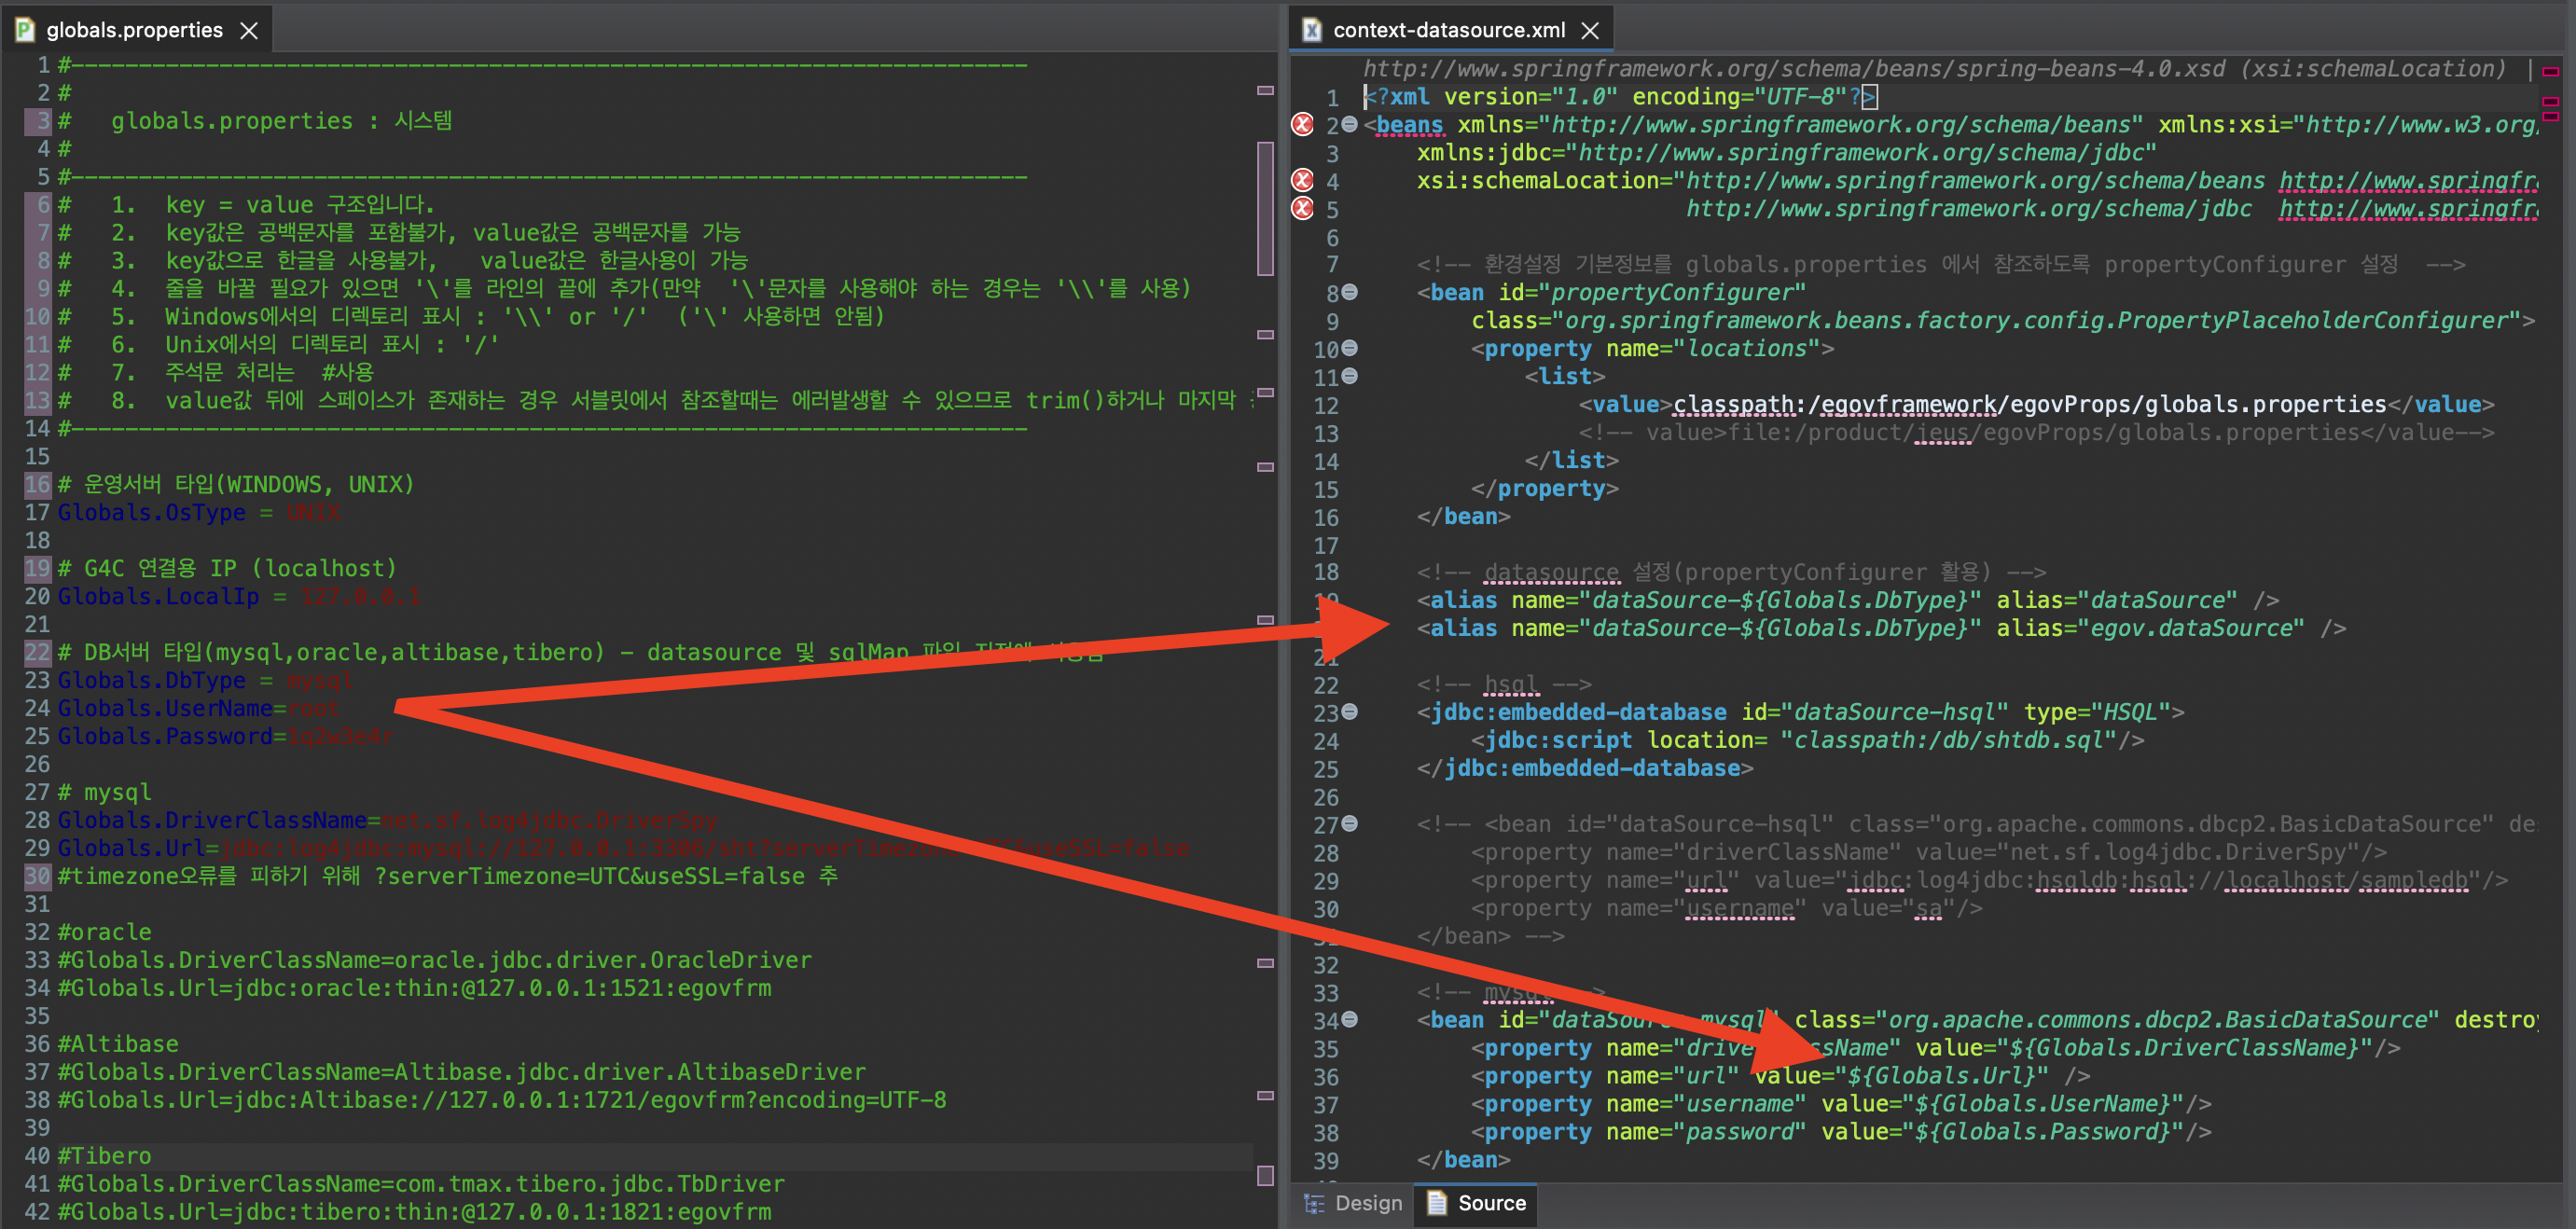2576x1229 pixels.
Task: Collapse propertyConfigurer bean fold on line 8
Action: [1350, 293]
